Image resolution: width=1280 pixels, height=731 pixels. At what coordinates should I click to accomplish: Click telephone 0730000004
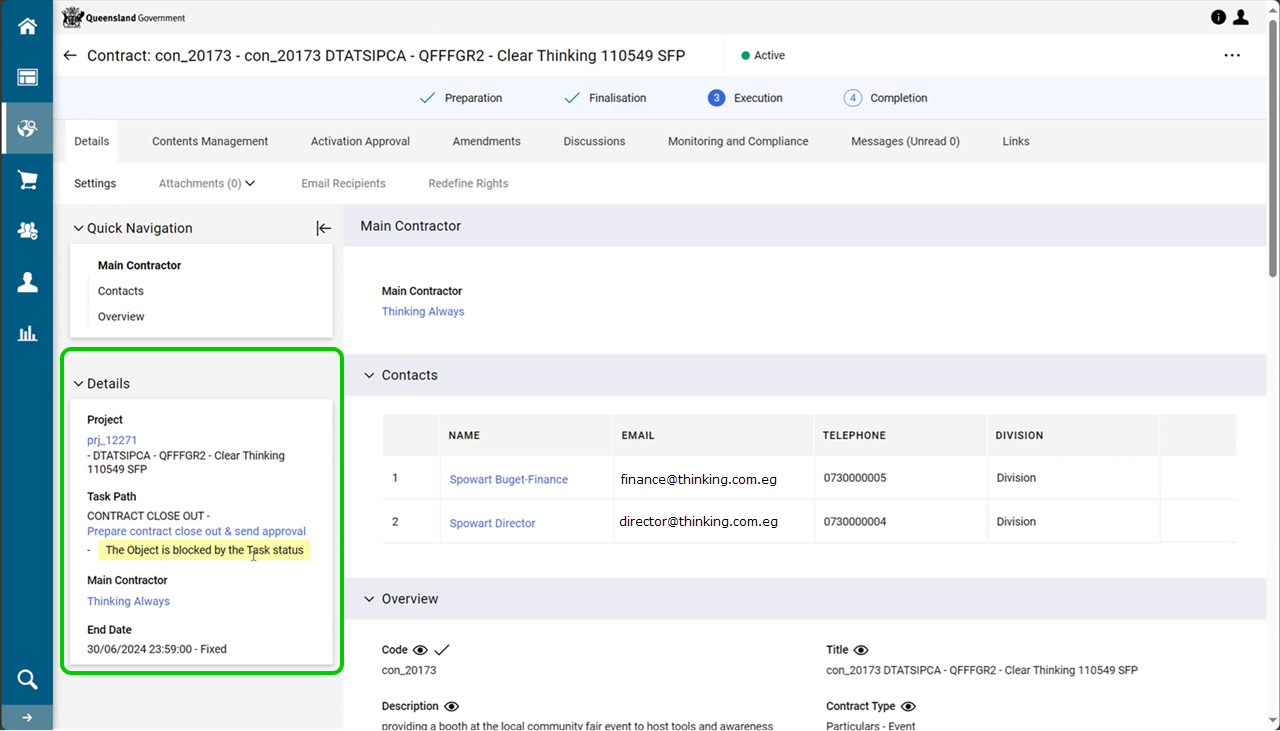click(x=855, y=522)
